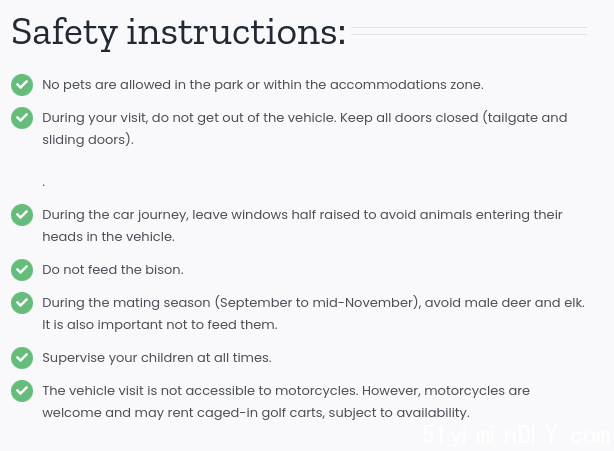The image size is (614, 451).
Task: Click the text 'heads in the vehicle.'
Action: click(x=108, y=237)
